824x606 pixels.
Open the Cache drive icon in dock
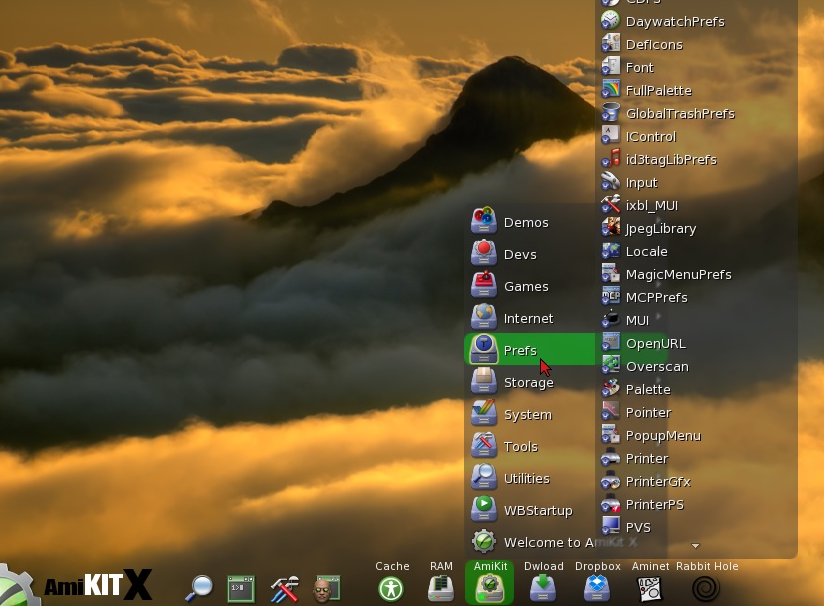tap(391, 588)
